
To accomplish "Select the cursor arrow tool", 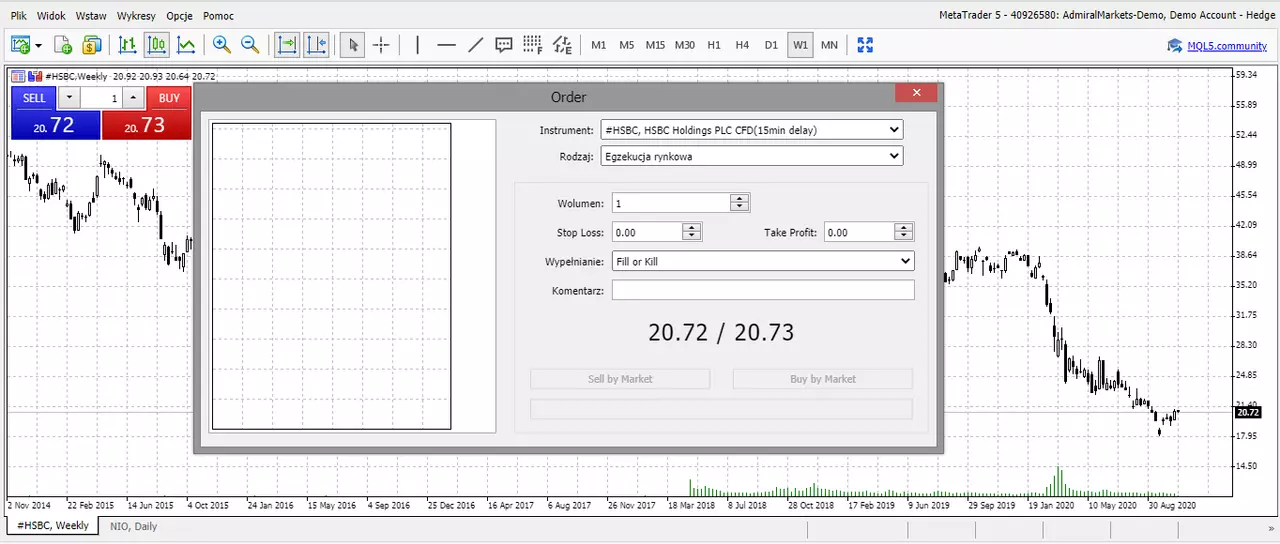I will pyautogui.click(x=352, y=45).
